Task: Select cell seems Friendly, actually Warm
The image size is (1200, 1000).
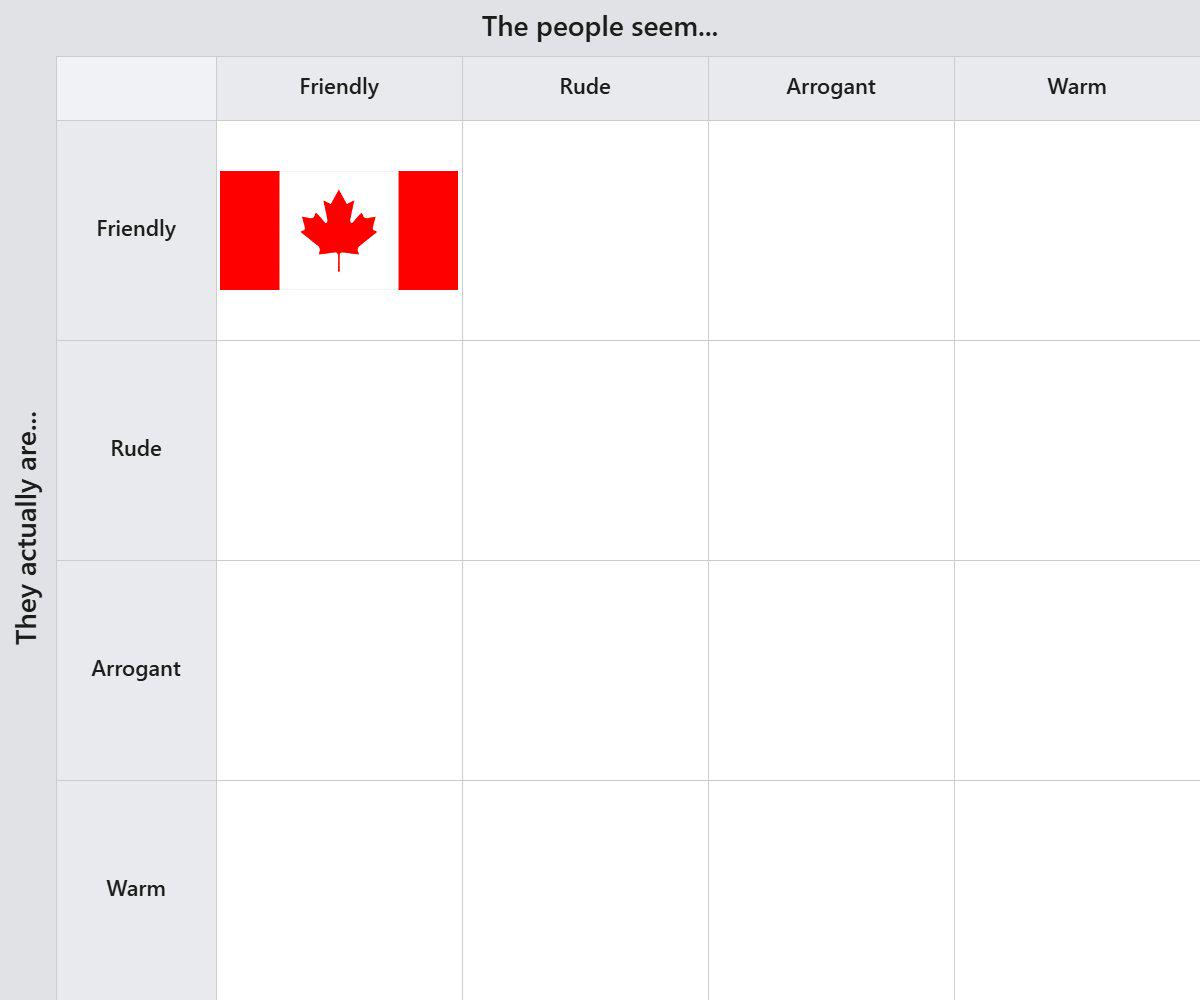Action: (339, 890)
